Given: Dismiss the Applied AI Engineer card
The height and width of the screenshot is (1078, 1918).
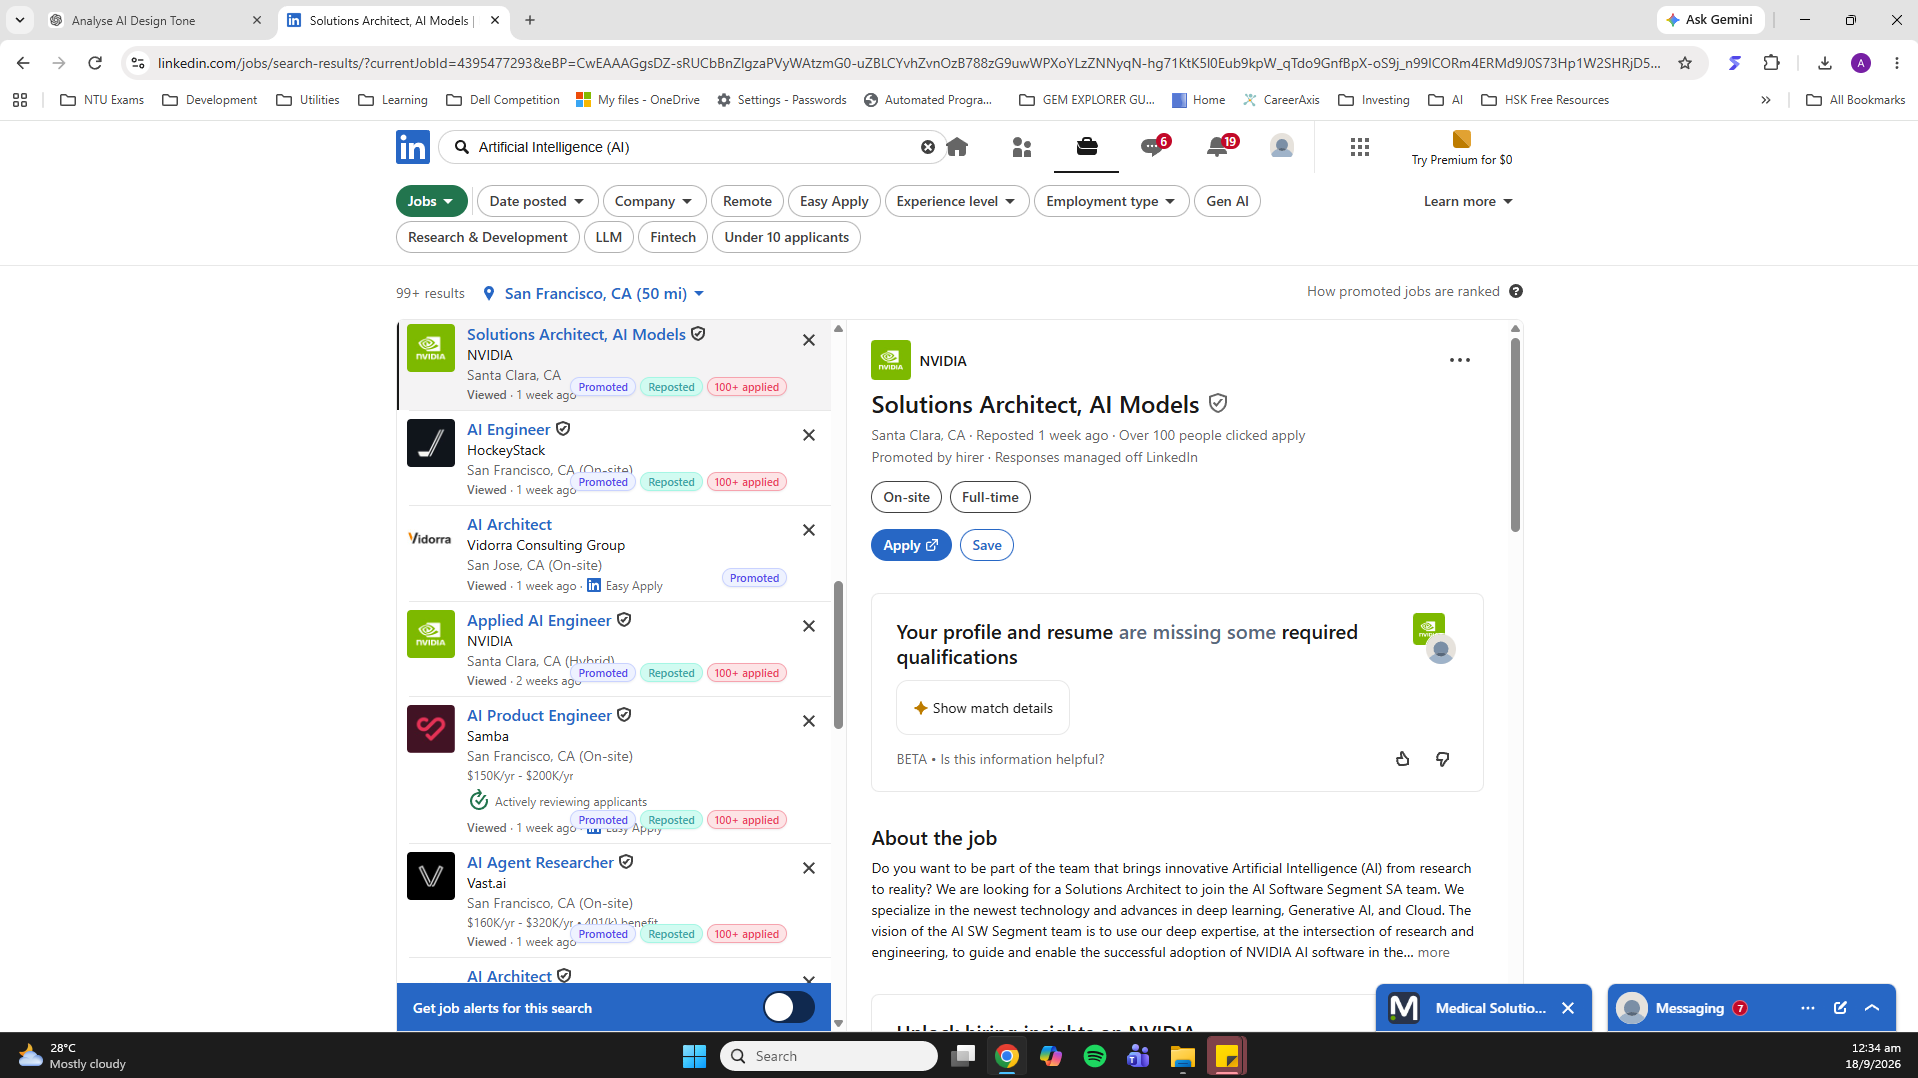Looking at the screenshot, I should tap(809, 626).
